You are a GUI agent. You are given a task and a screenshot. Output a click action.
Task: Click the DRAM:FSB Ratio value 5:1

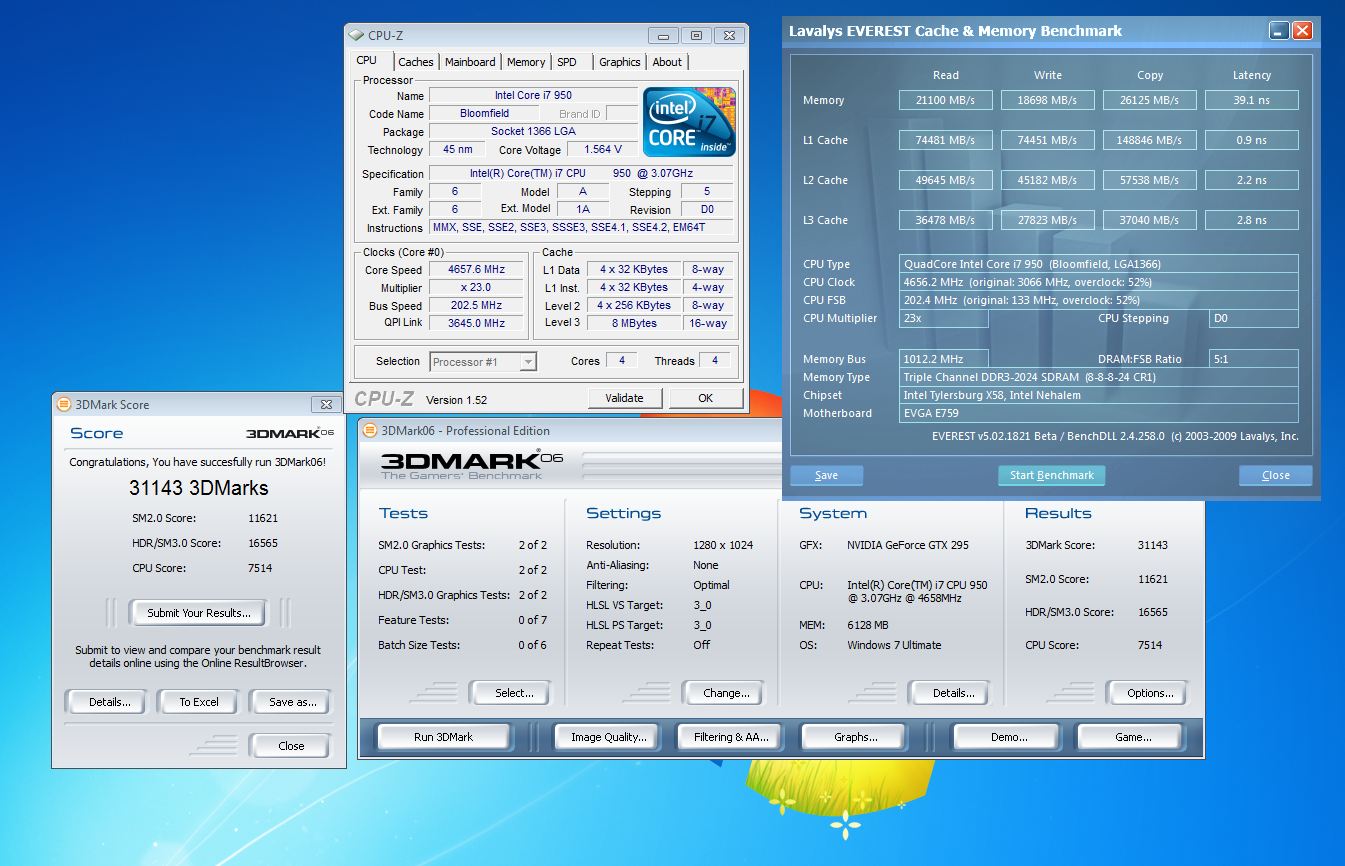click(x=1254, y=360)
